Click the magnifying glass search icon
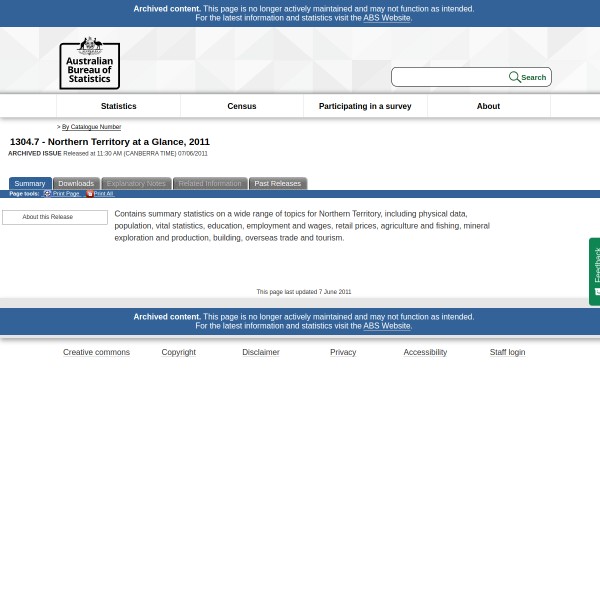This screenshot has width=600, height=600. pos(514,77)
